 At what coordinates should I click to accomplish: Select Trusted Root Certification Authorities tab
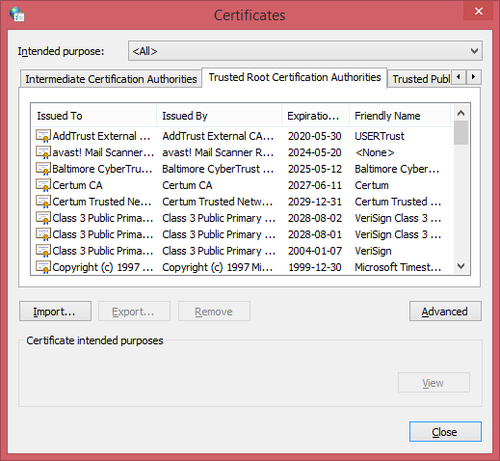[x=295, y=77]
